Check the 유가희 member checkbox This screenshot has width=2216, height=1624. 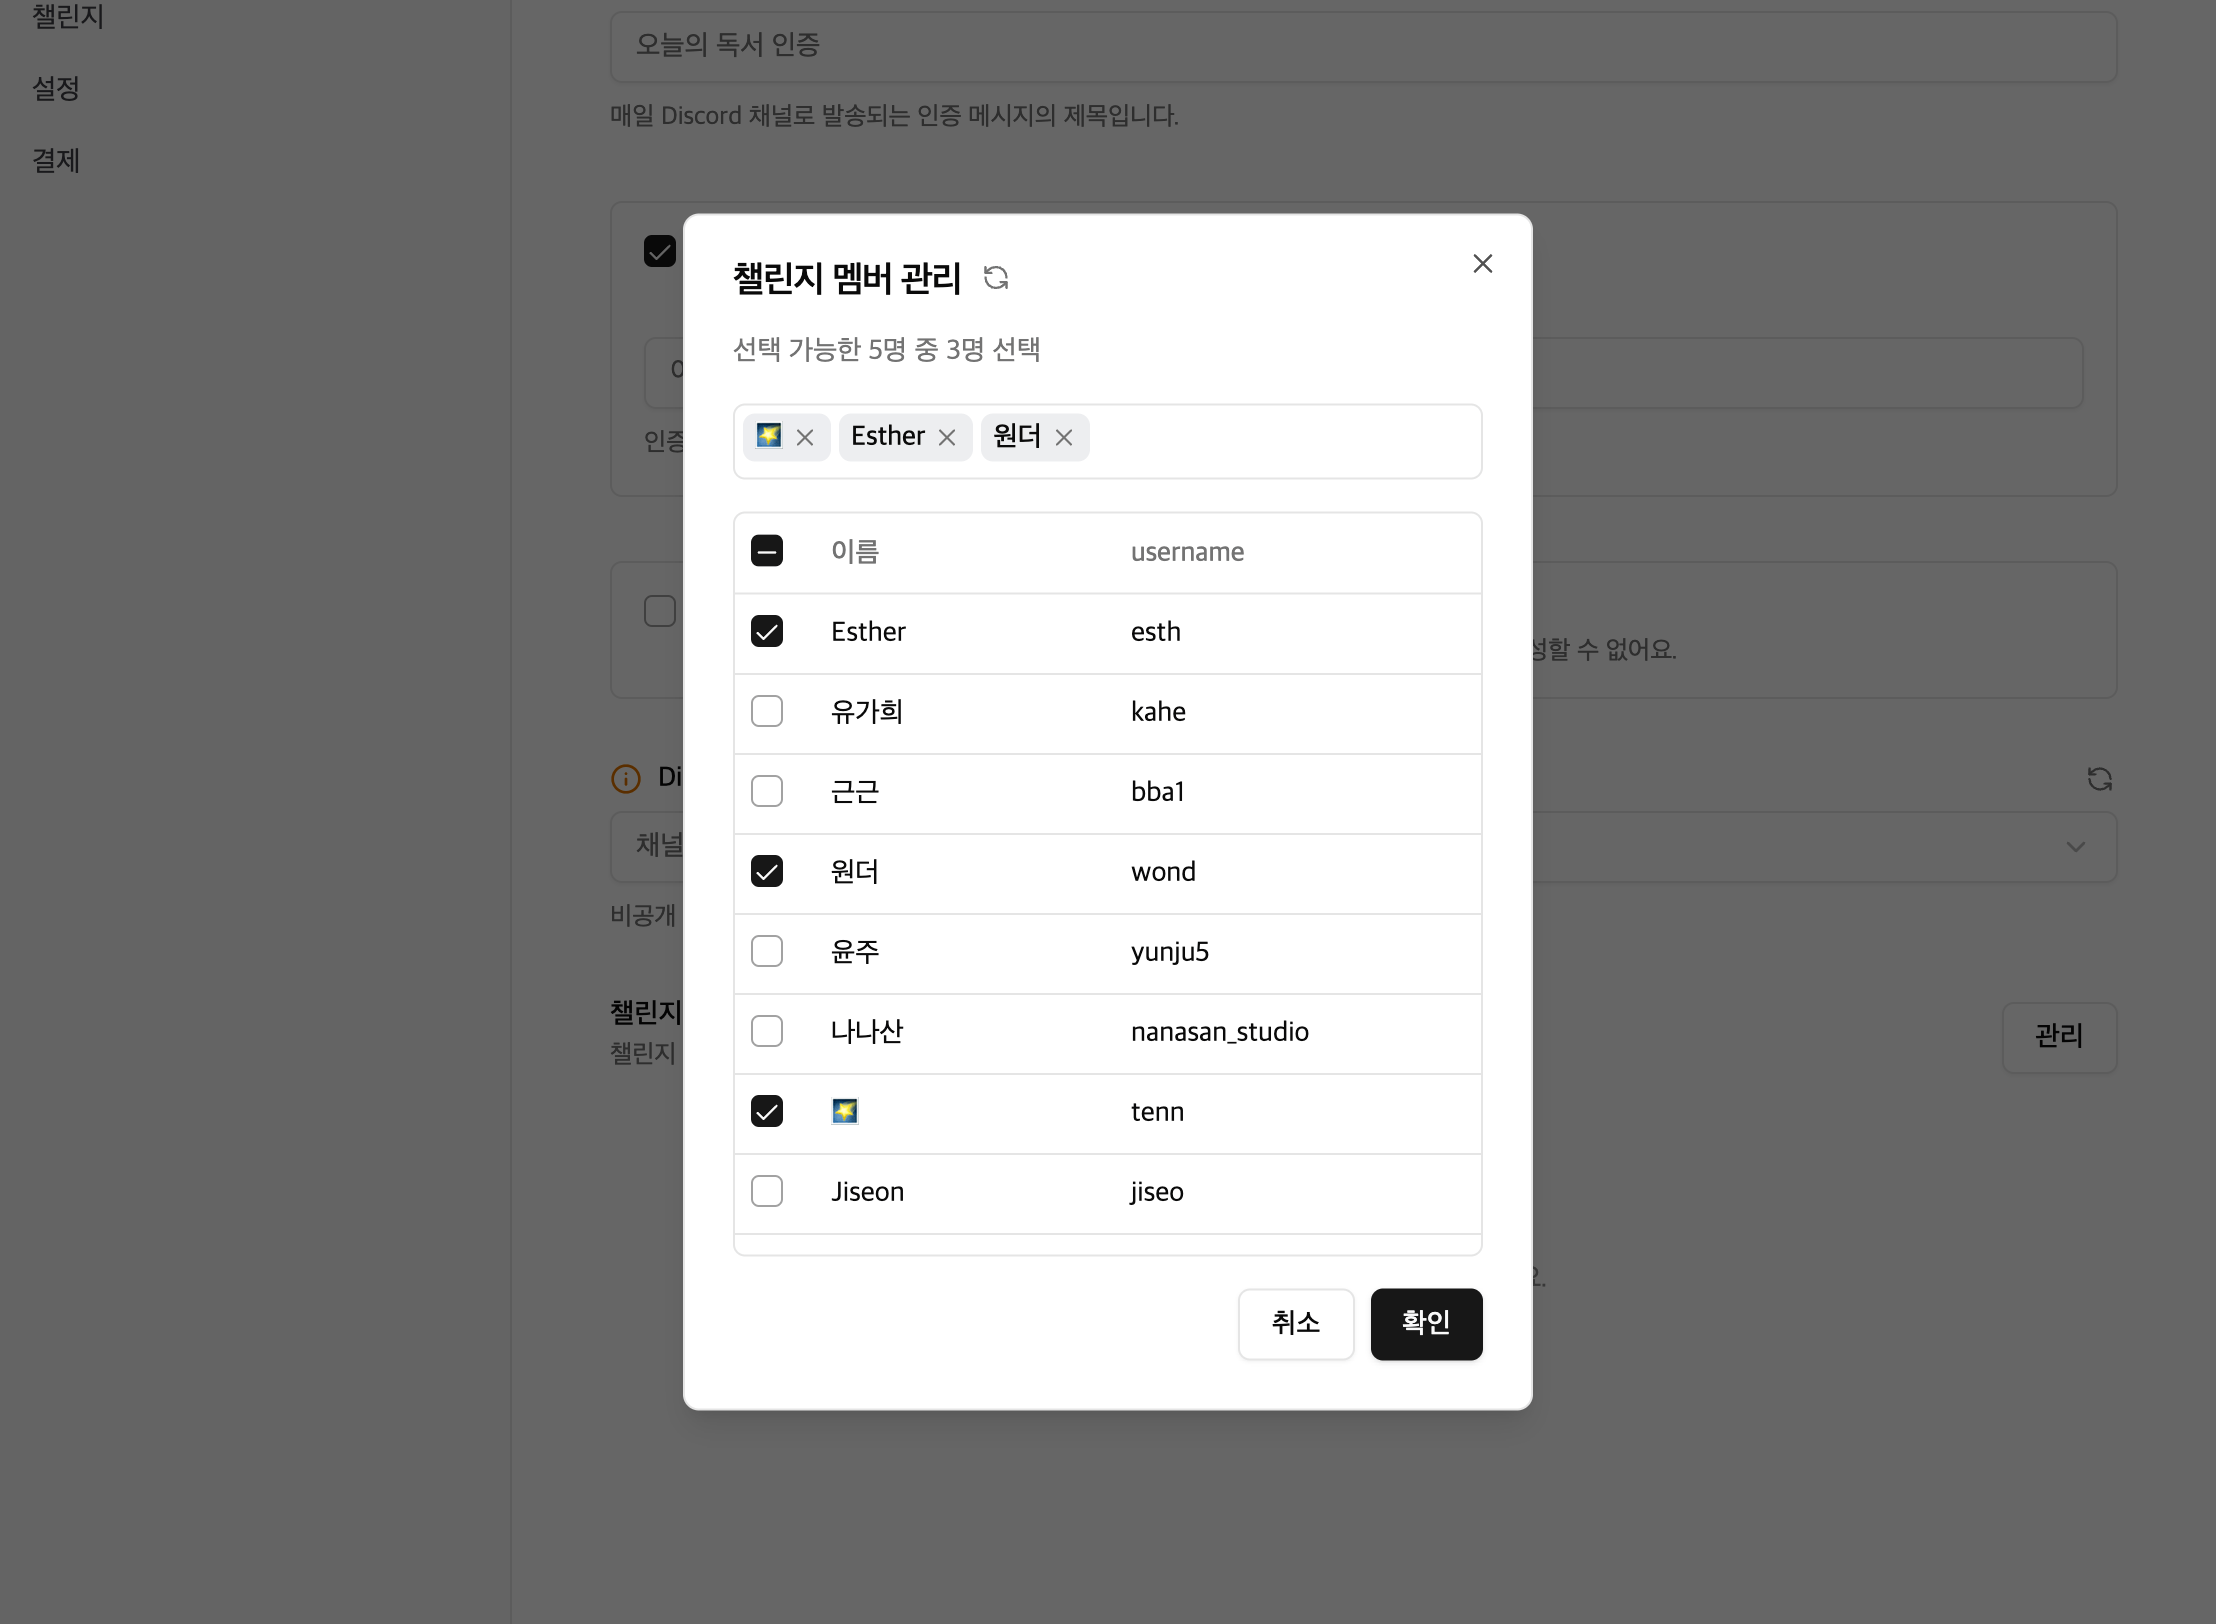coord(767,711)
